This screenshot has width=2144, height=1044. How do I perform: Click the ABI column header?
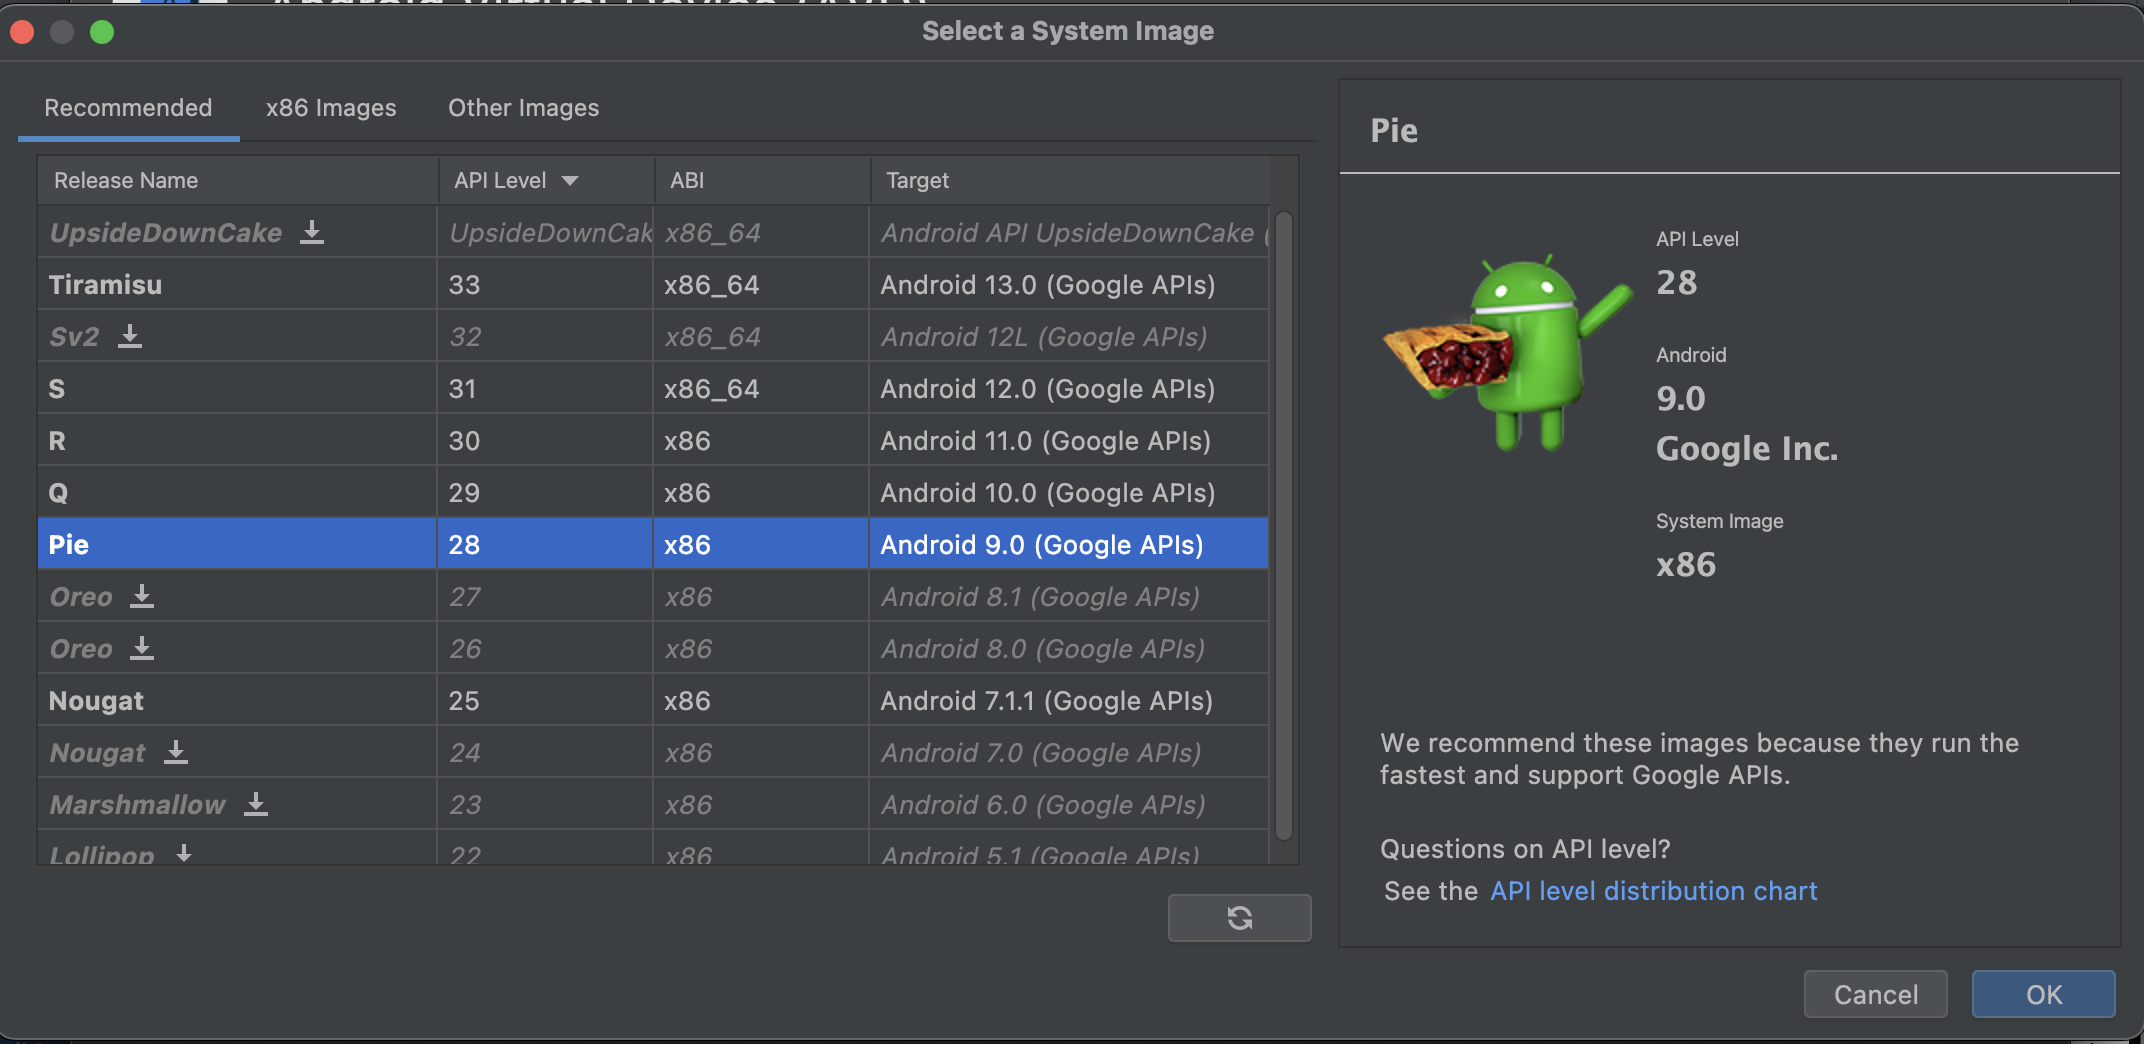click(762, 181)
